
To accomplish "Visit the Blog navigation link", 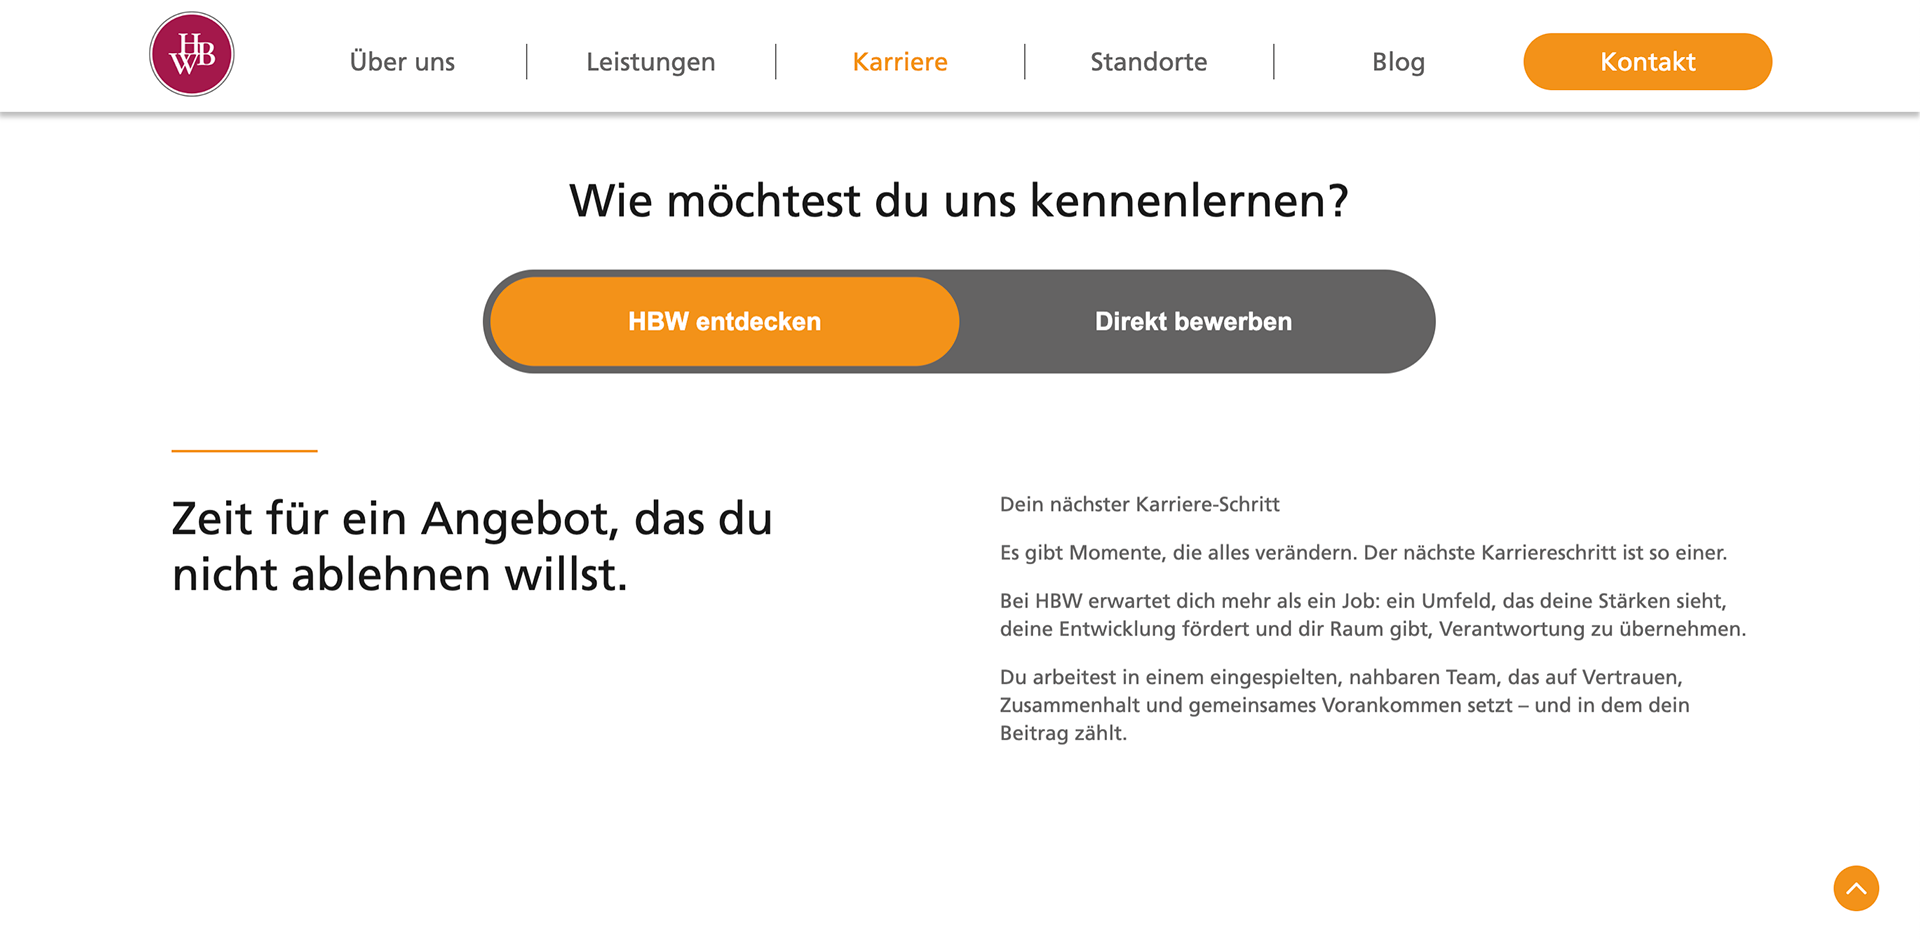I will tap(1398, 62).
